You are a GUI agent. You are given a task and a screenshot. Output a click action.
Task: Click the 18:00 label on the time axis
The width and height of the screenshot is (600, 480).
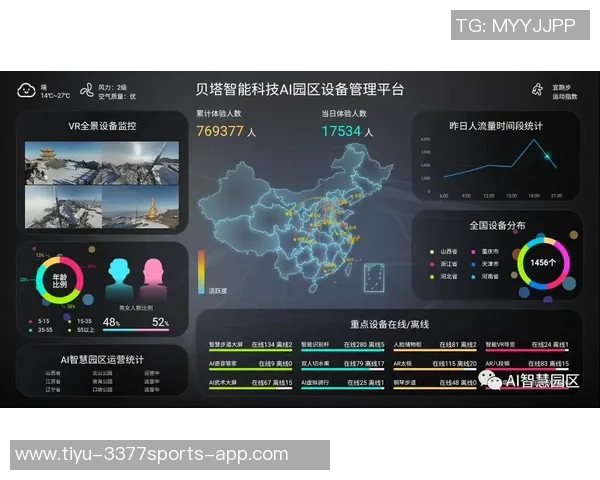pos(534,196)
